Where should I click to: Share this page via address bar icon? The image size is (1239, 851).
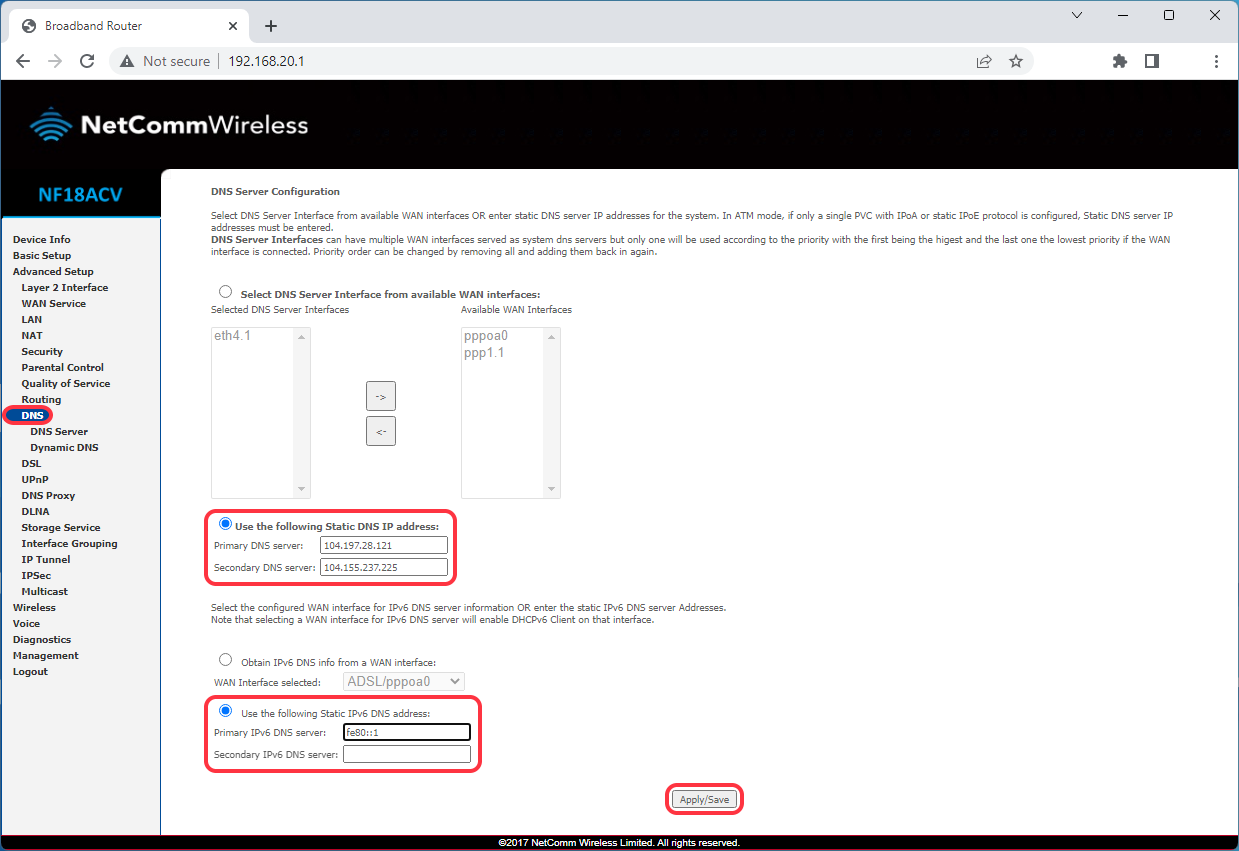point(984,61)
